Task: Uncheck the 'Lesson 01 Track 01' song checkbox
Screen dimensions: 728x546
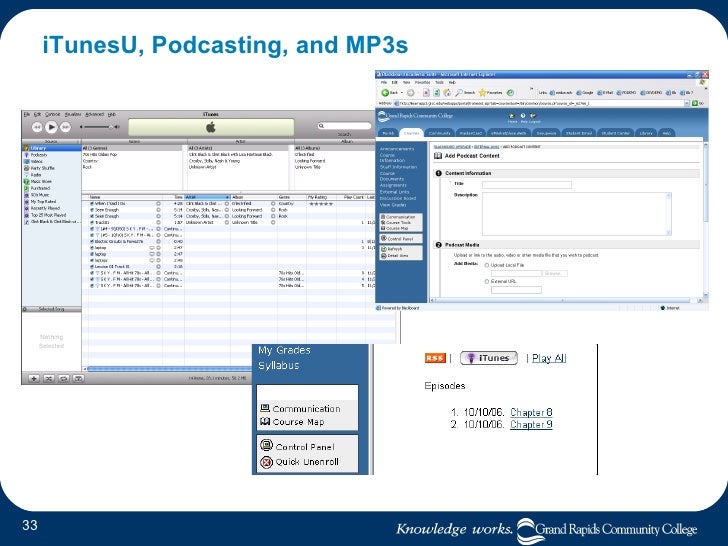Action: [92, 267]
